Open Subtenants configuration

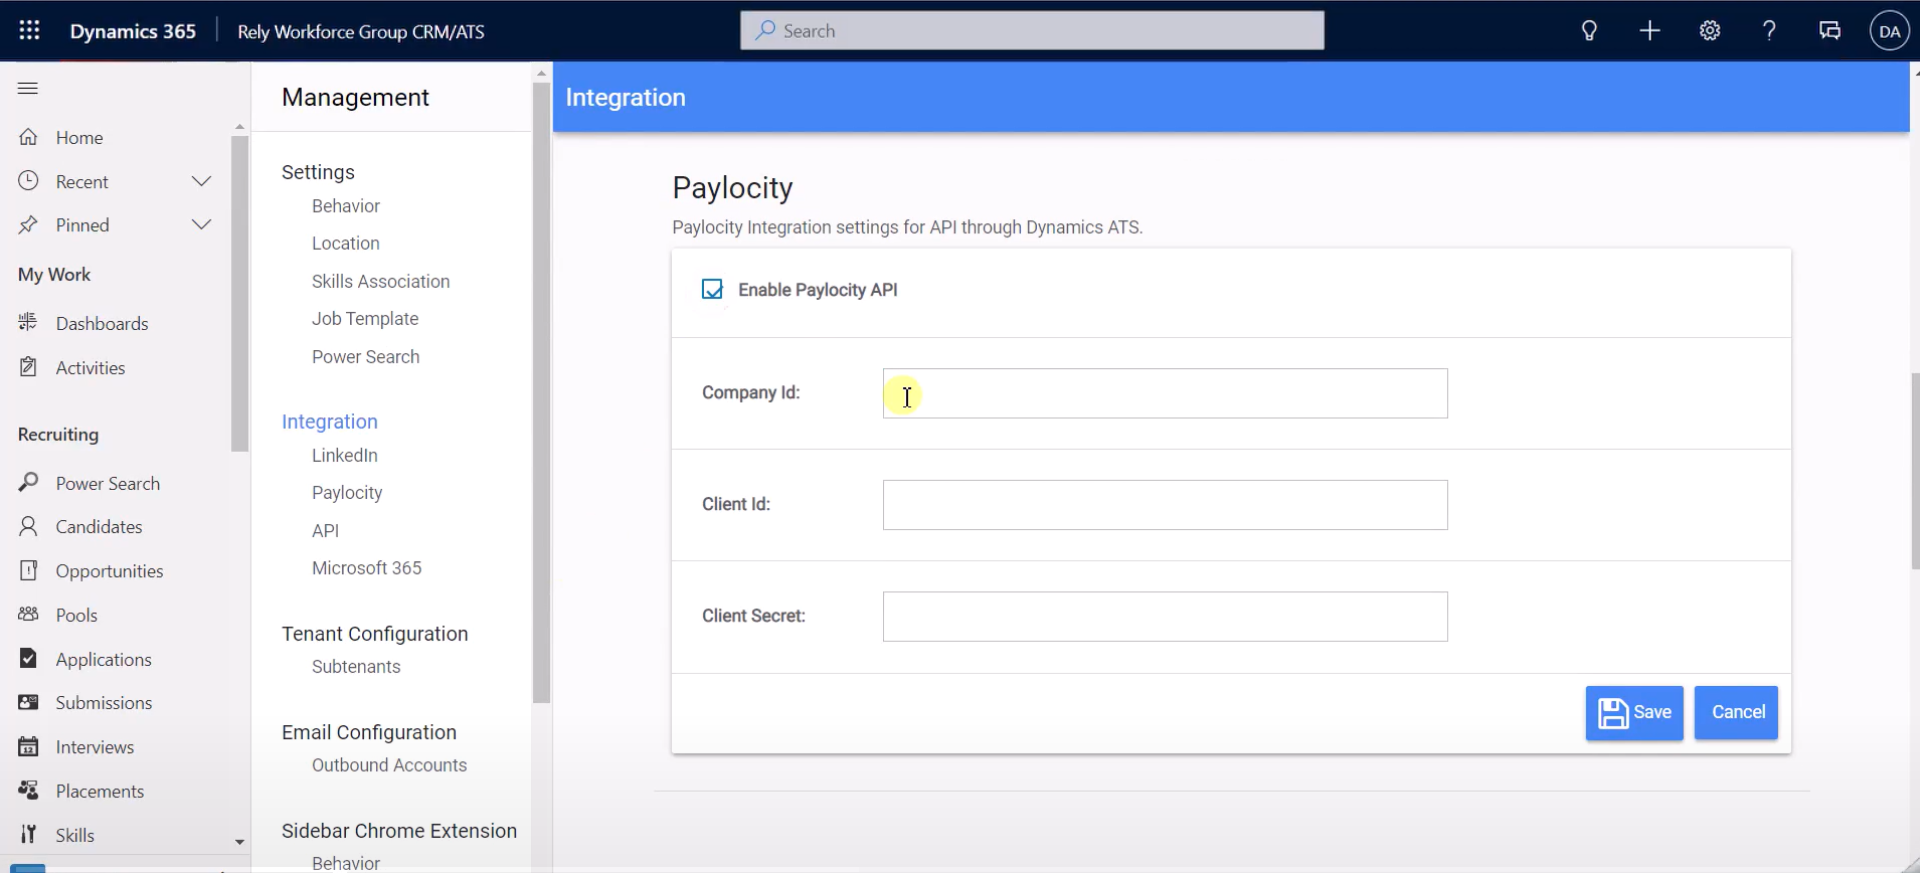pos(356,667)
